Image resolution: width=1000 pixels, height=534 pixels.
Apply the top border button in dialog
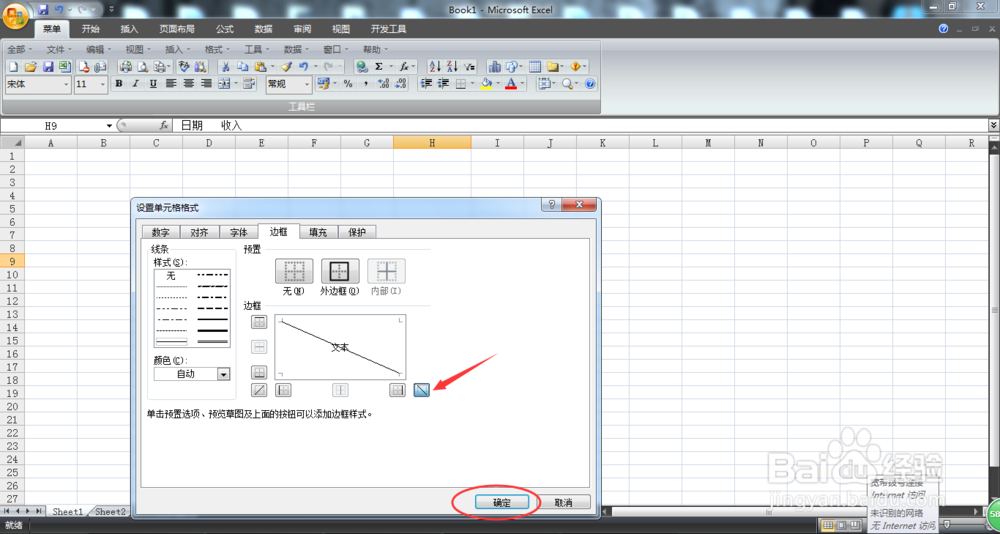[x=259, y=322]
